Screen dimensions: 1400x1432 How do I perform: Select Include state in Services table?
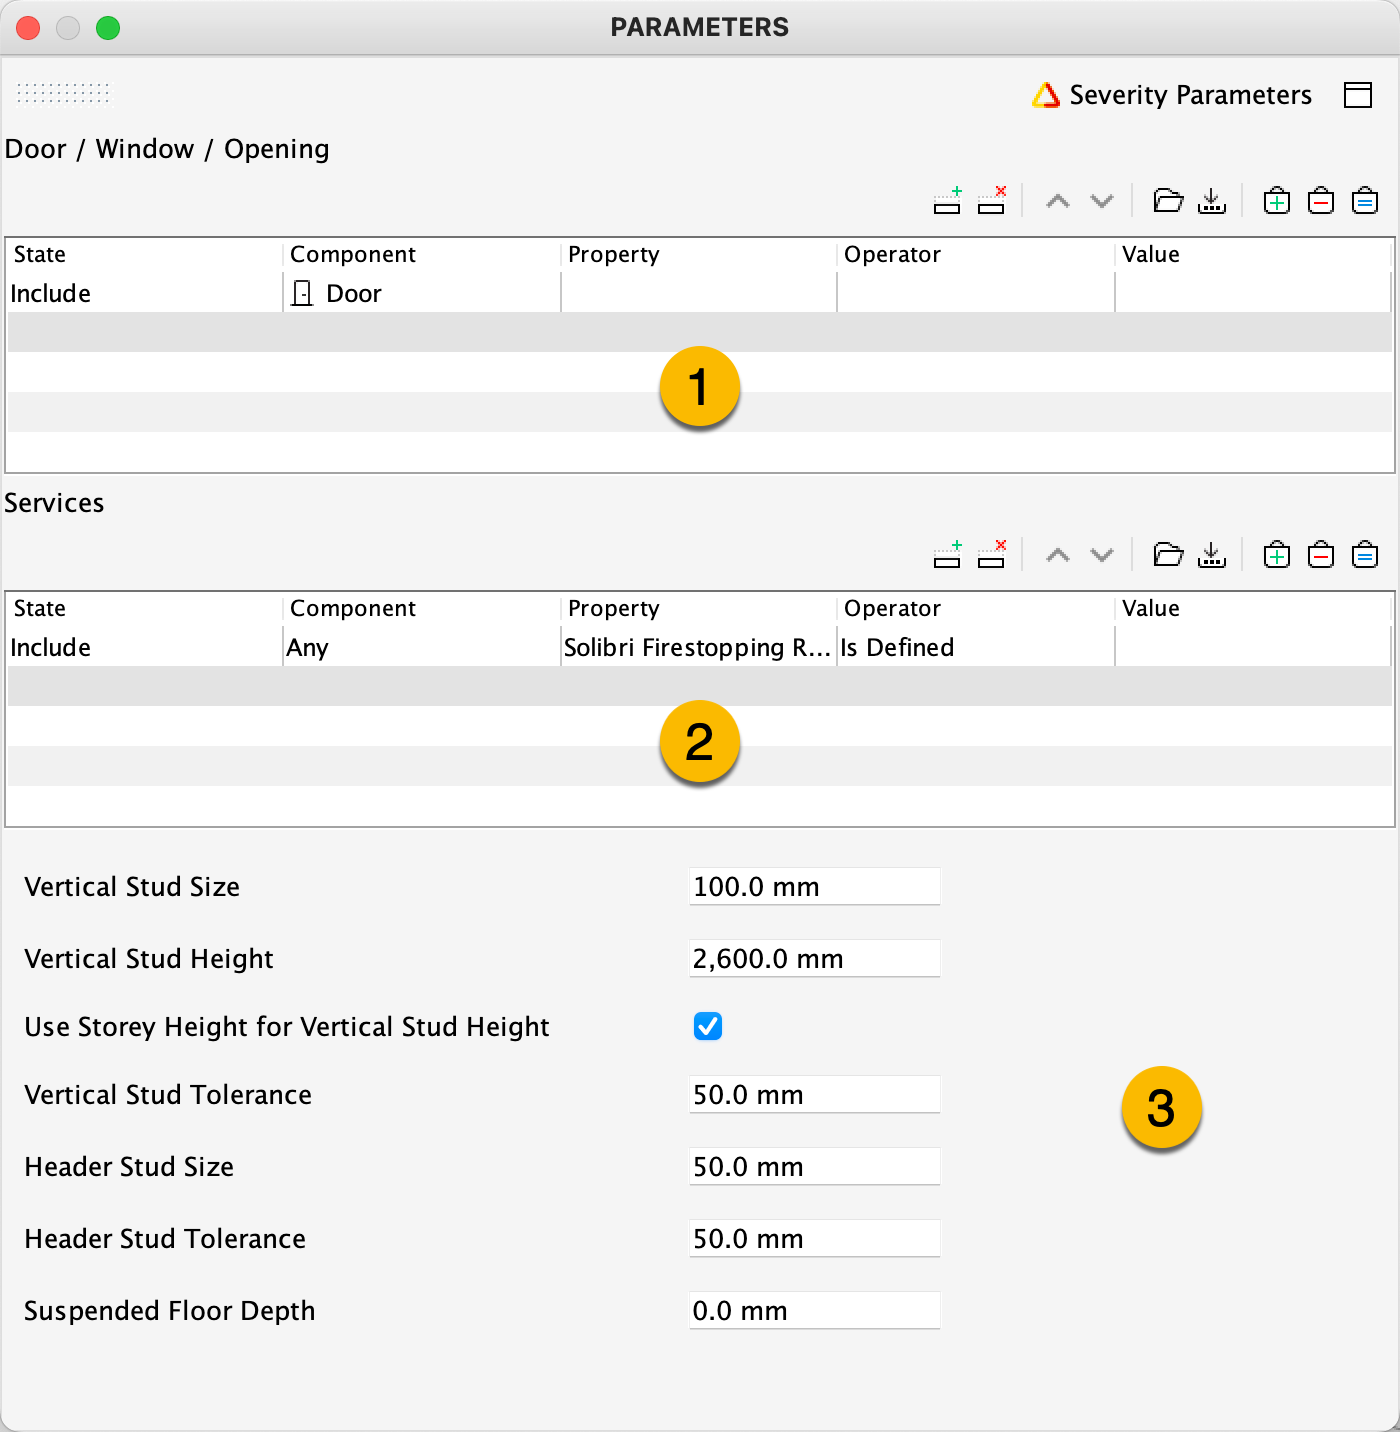[145, 647]
